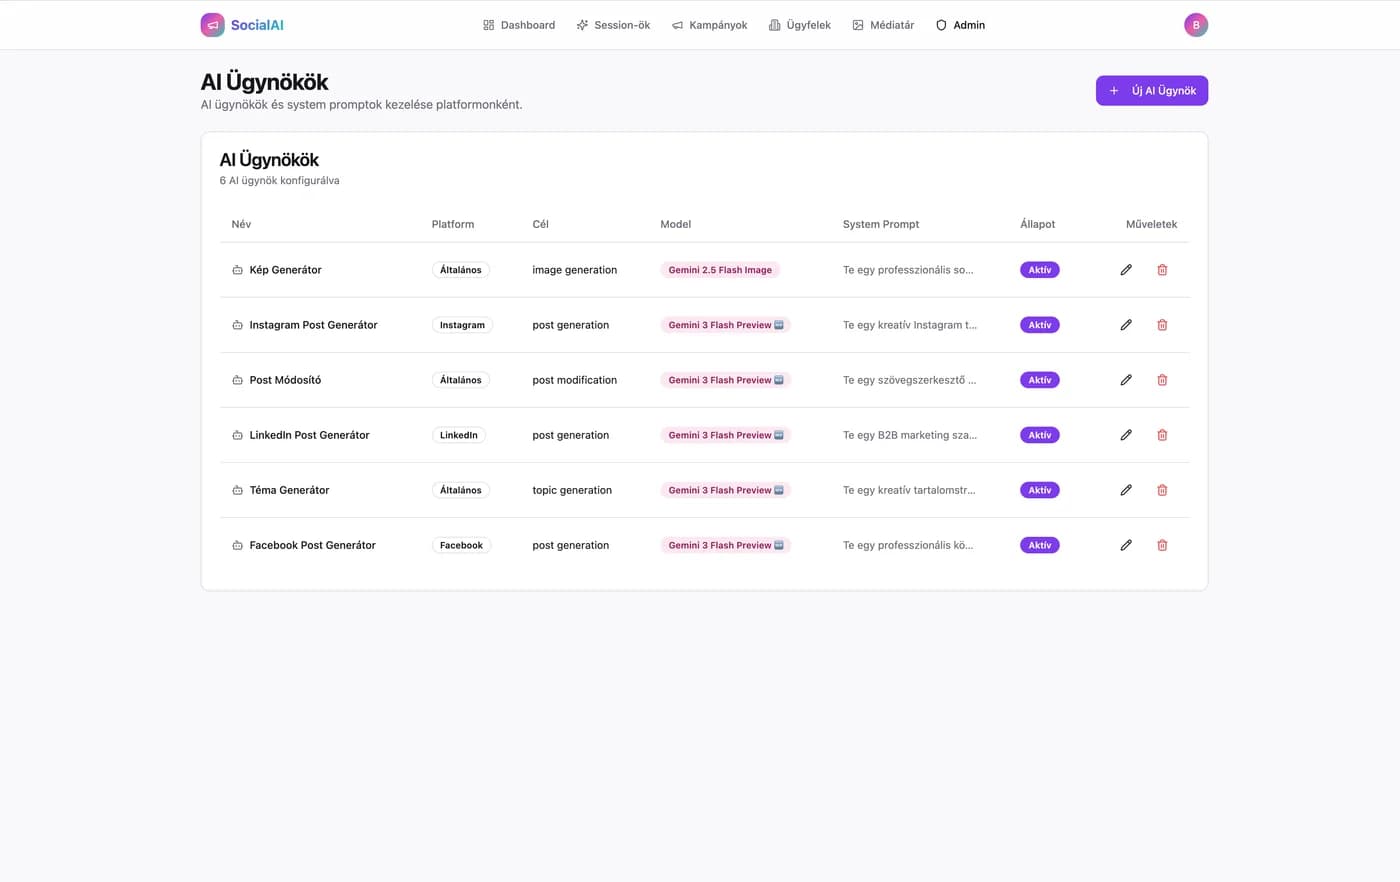Screen dimensions: 1400x882
Task: Click the Kép Generátor agent name
Action: point(286,270)
